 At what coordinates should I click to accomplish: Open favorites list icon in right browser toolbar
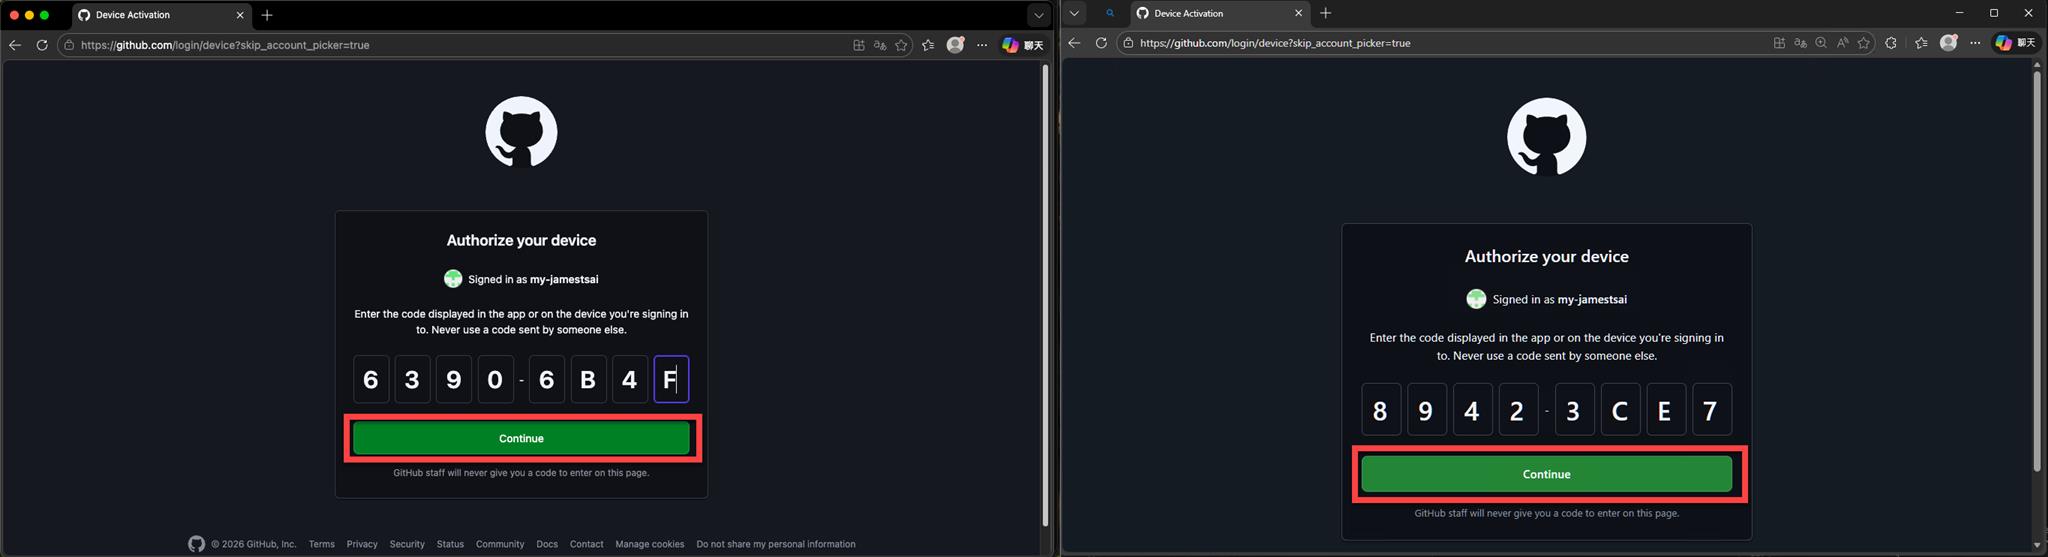1921,43
